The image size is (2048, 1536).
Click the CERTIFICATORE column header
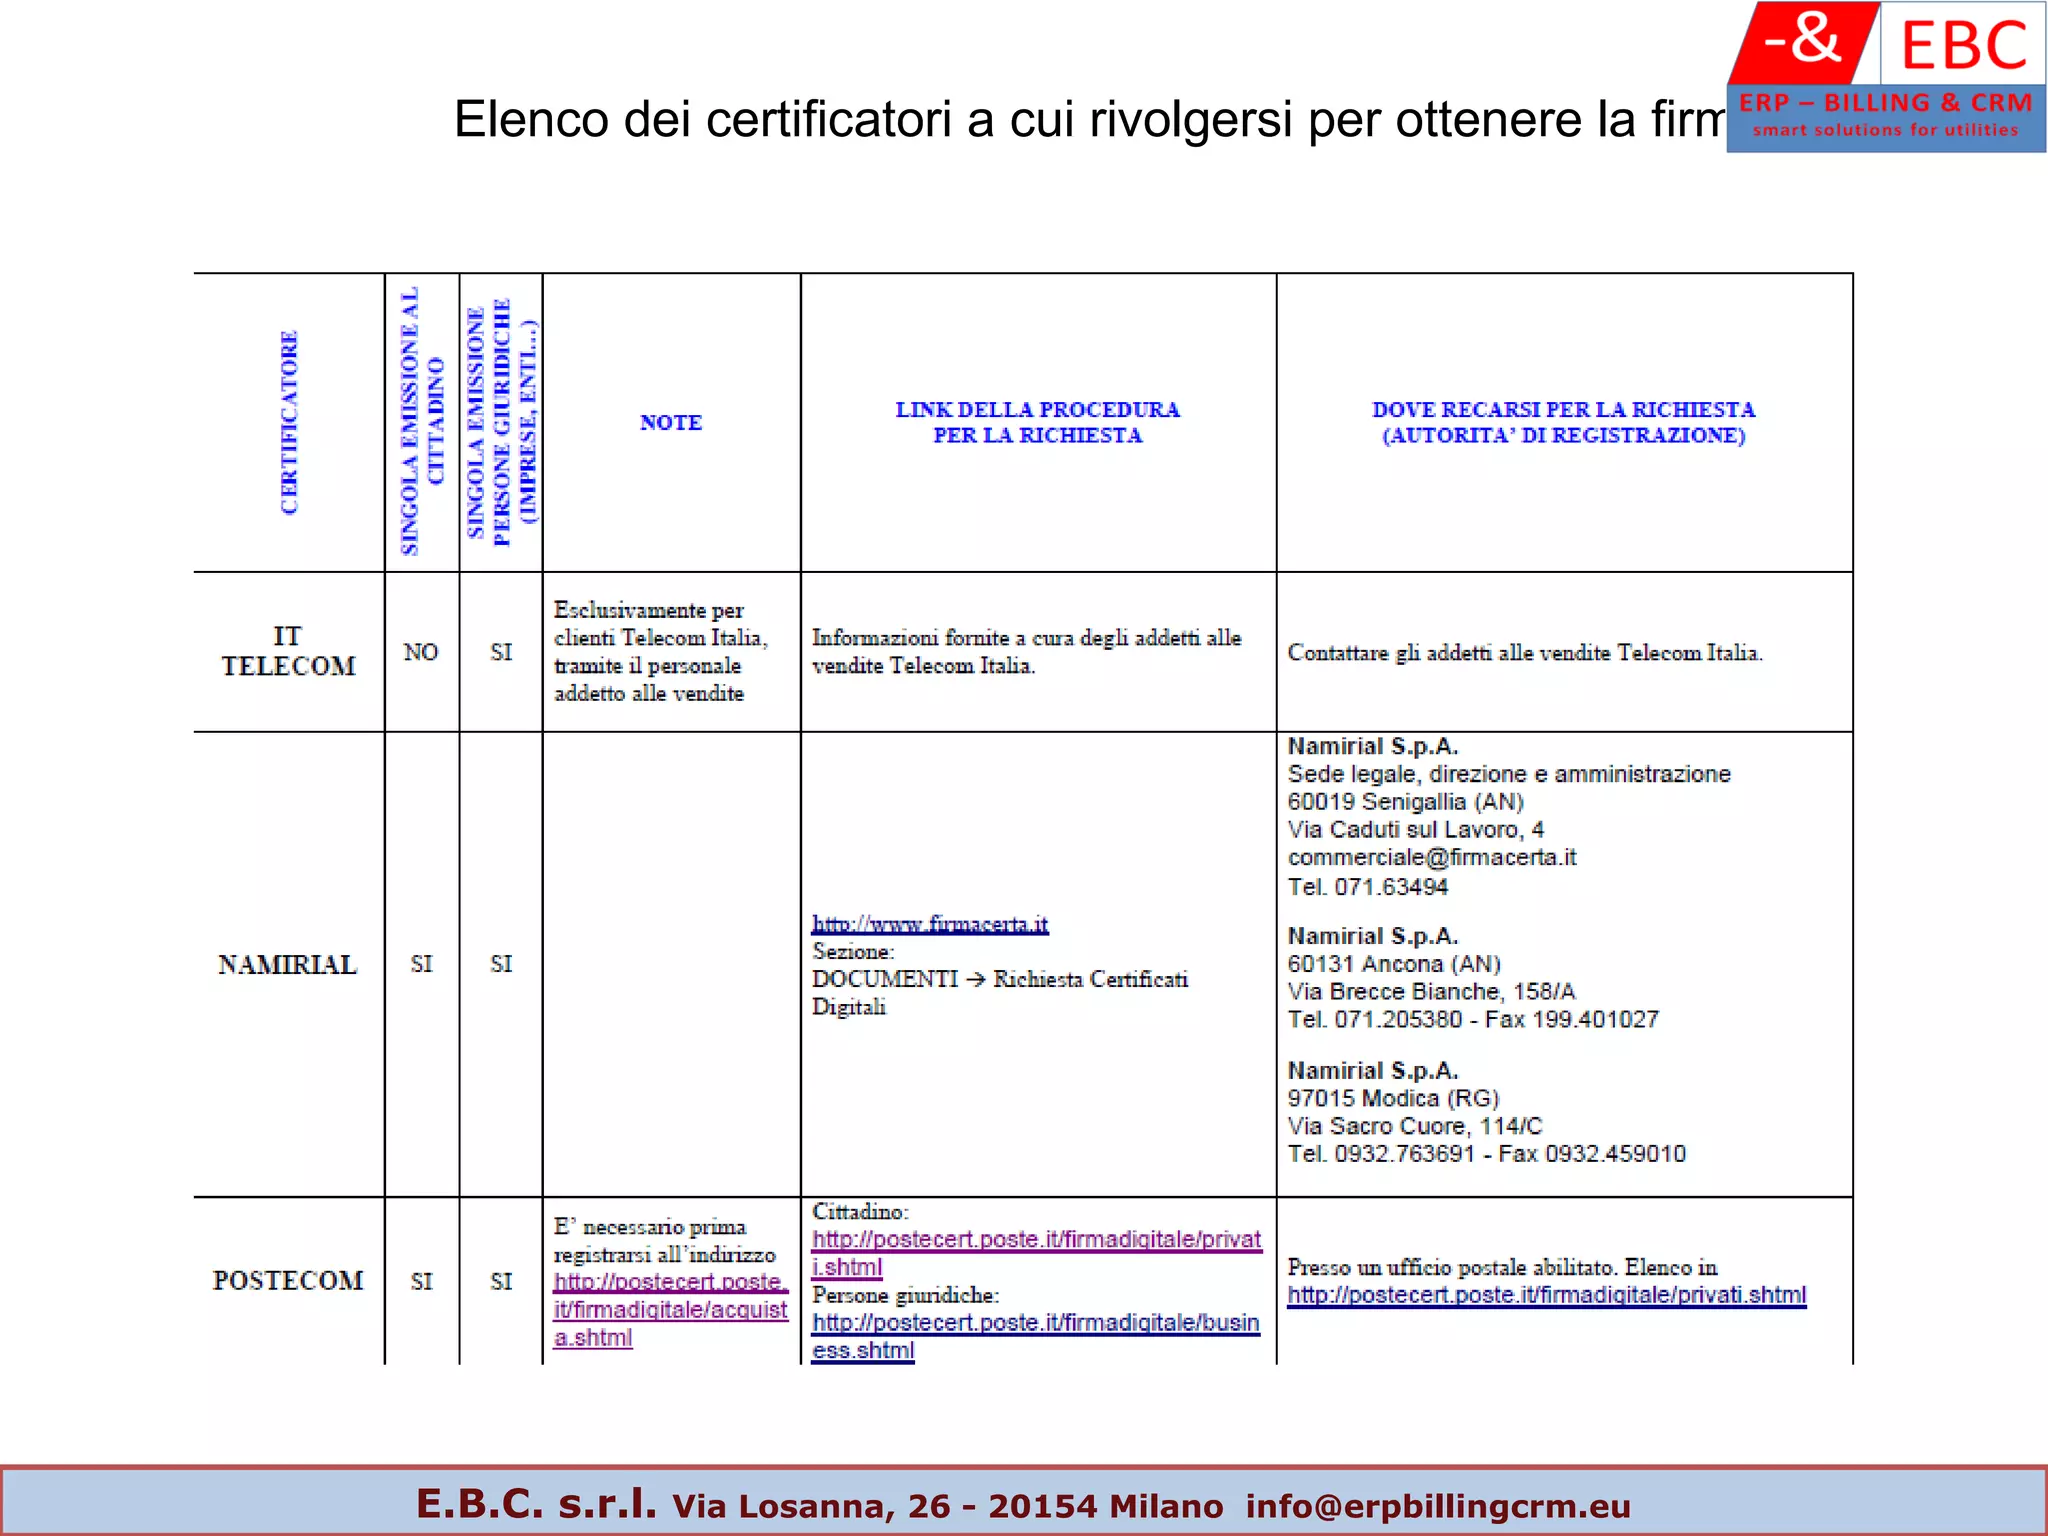(289, 423)
